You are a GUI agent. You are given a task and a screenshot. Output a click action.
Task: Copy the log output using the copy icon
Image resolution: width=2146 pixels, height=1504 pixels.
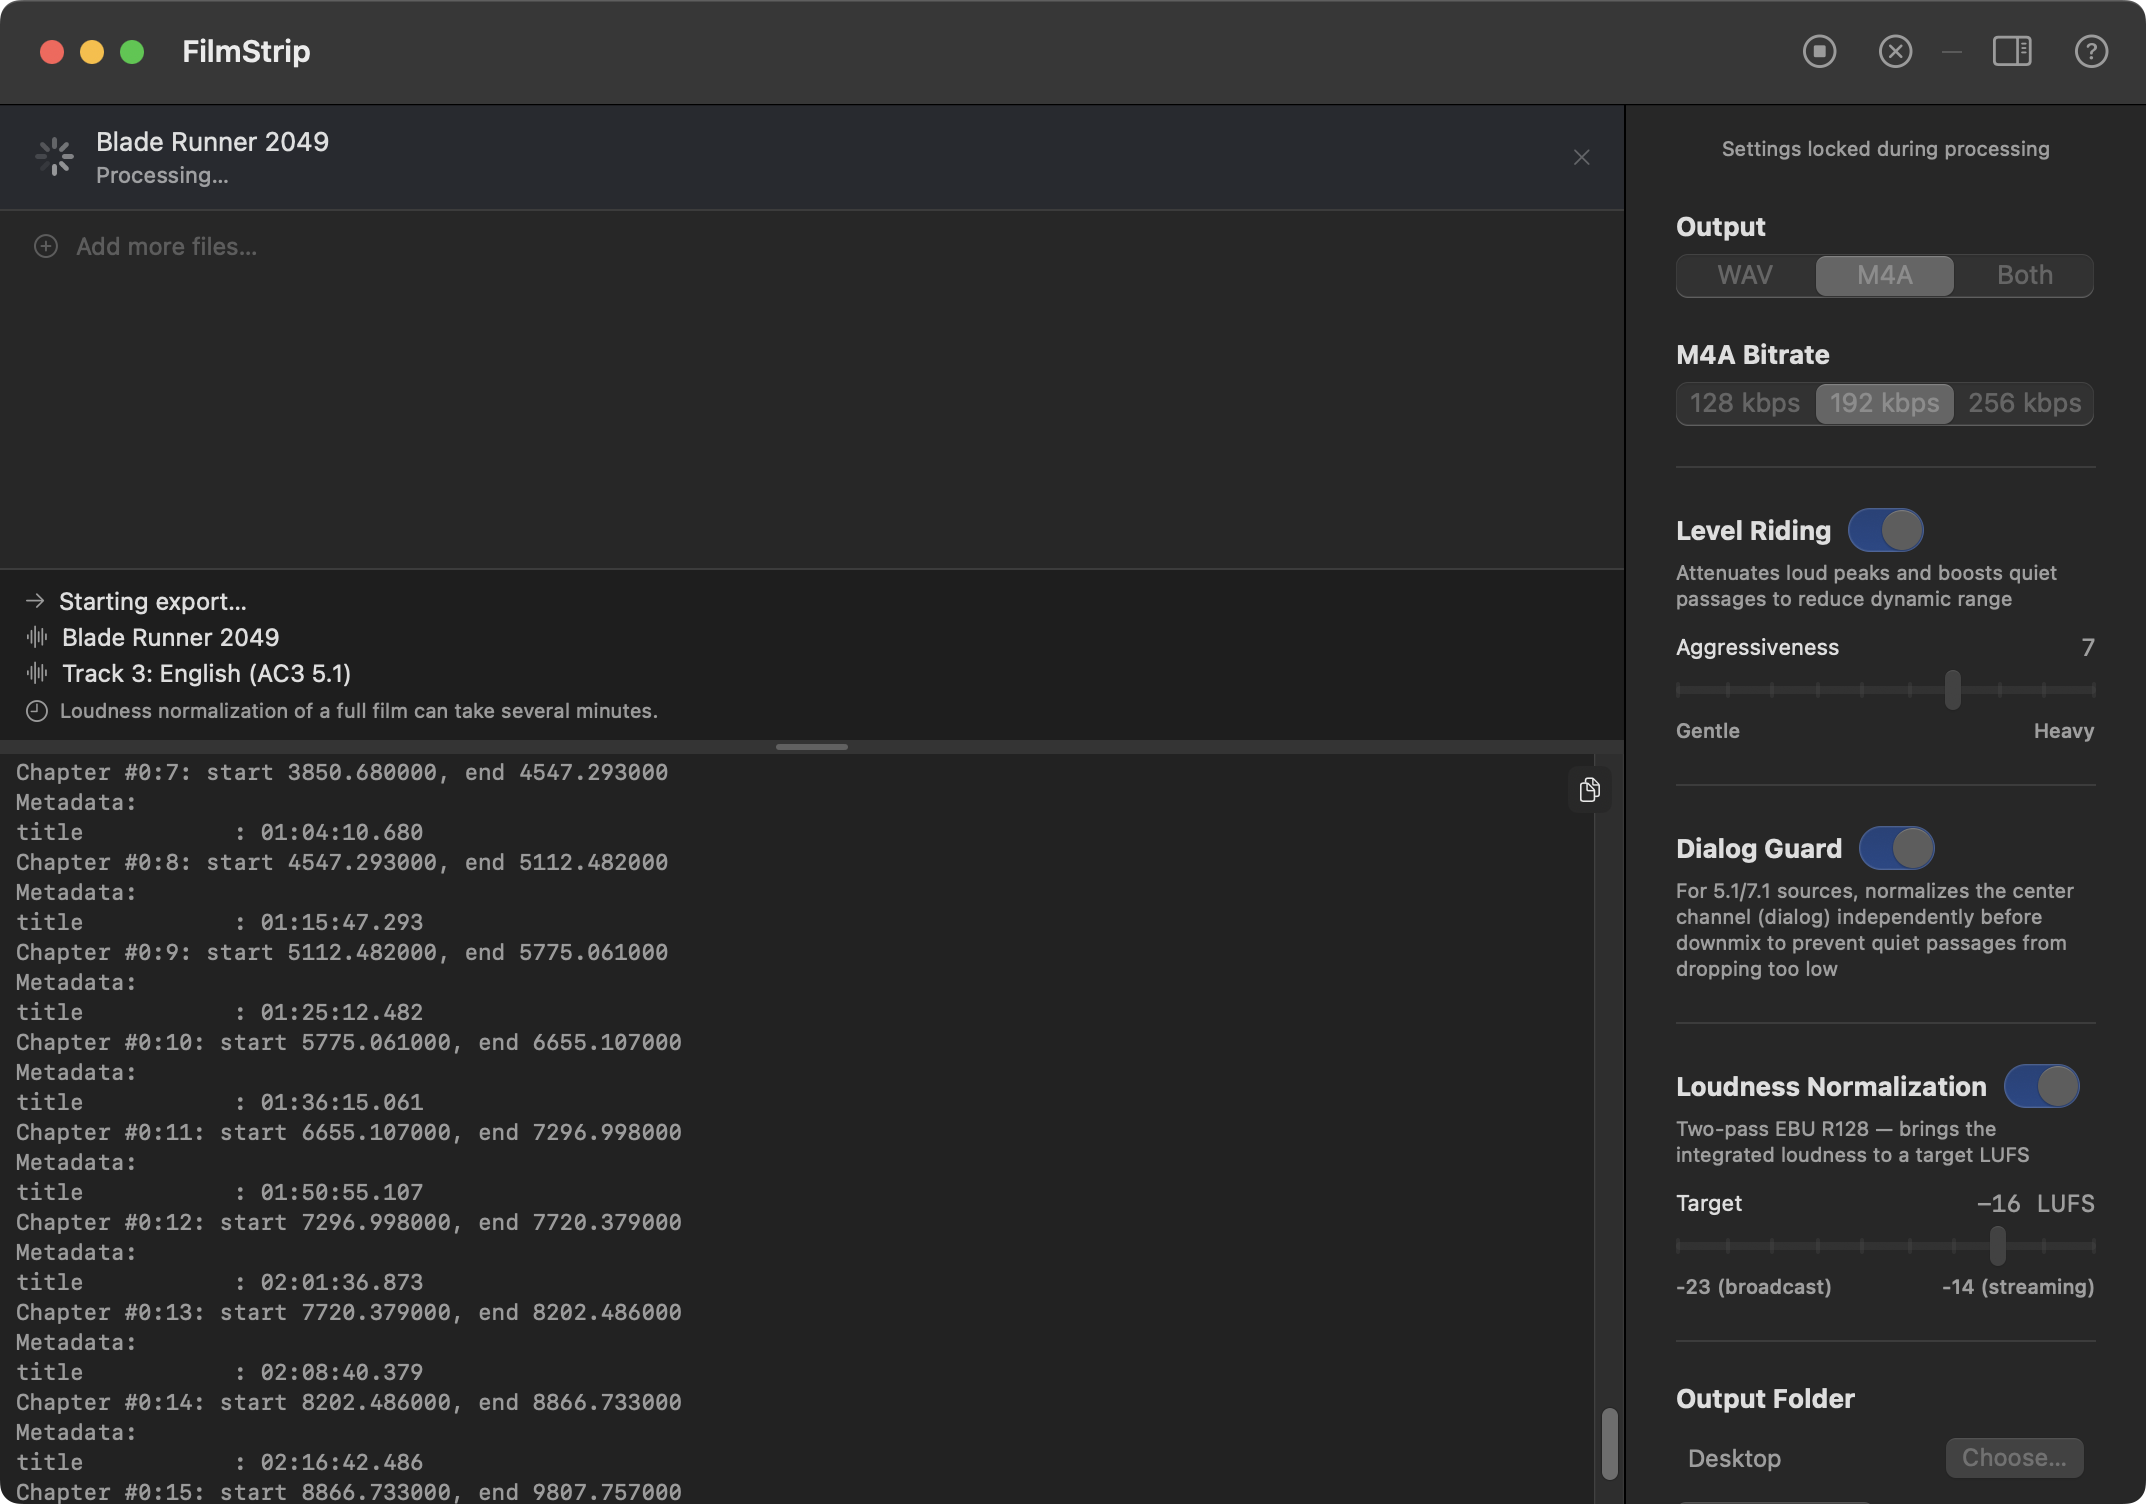point(1589,789)
